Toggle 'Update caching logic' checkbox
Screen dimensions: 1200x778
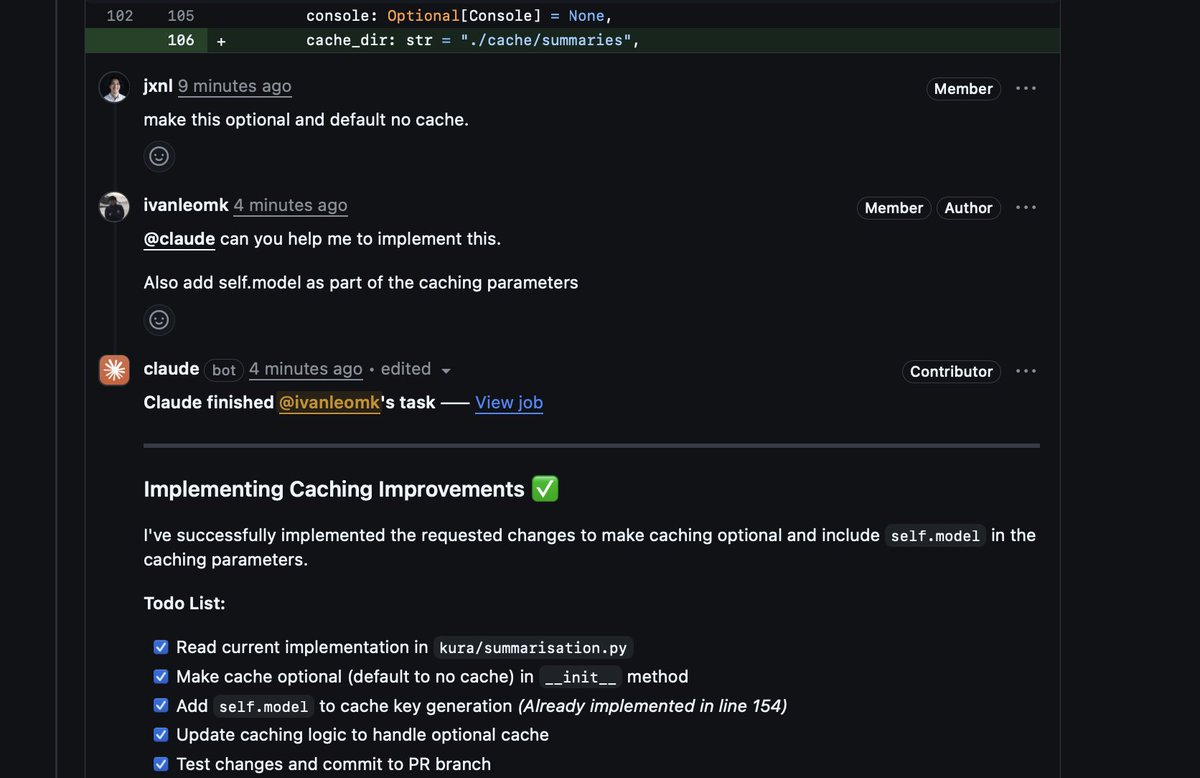pos(161,734)
